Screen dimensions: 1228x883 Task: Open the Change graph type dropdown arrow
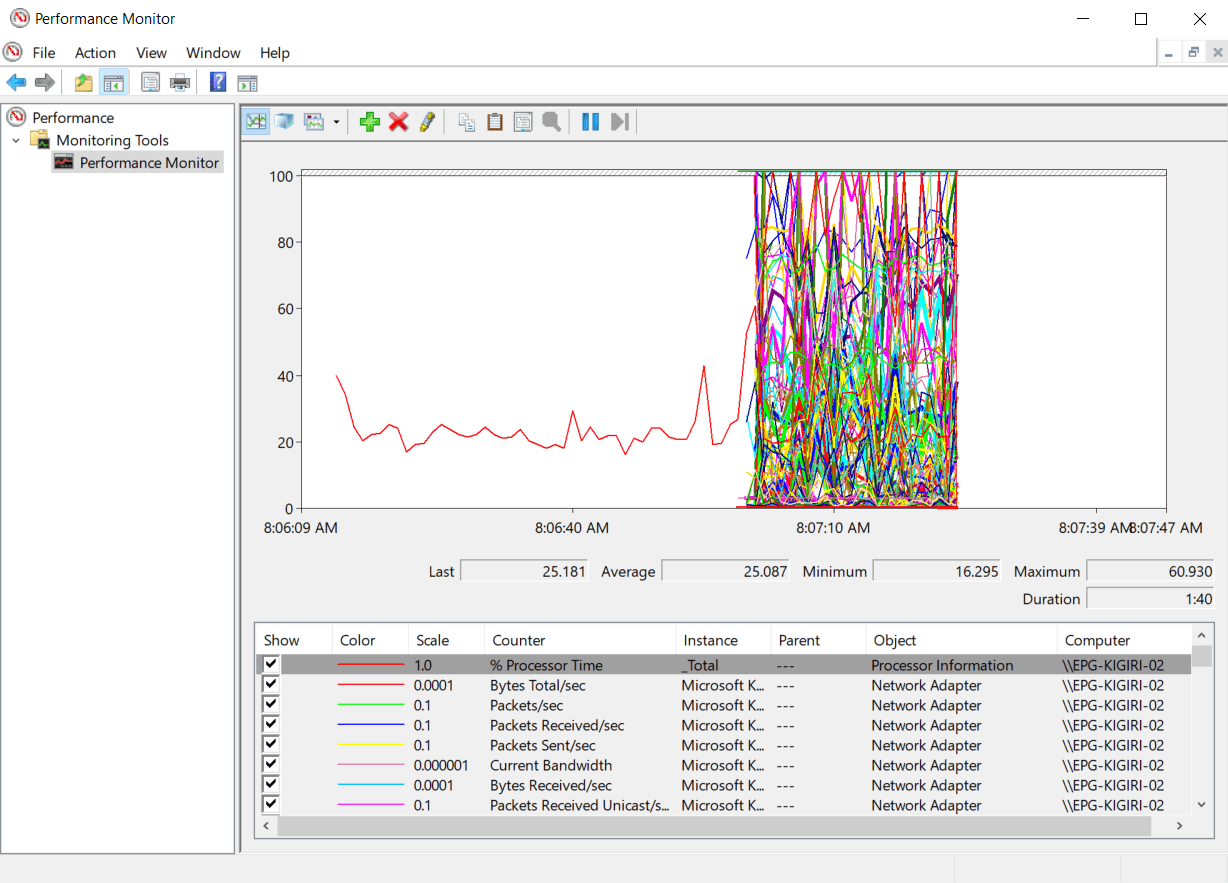(336, 122)
